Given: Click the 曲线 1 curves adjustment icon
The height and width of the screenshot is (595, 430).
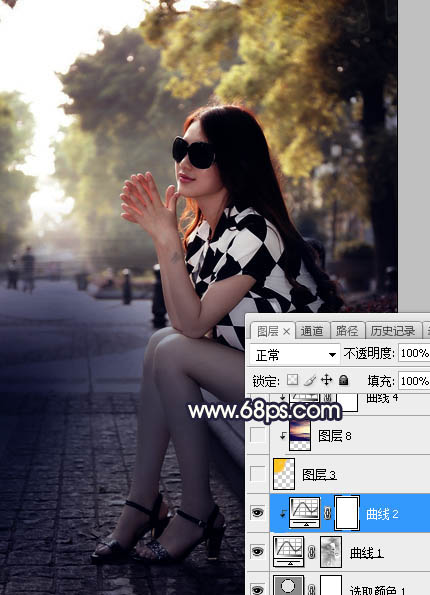Looking at the screenshot, I should coord(288,551).
